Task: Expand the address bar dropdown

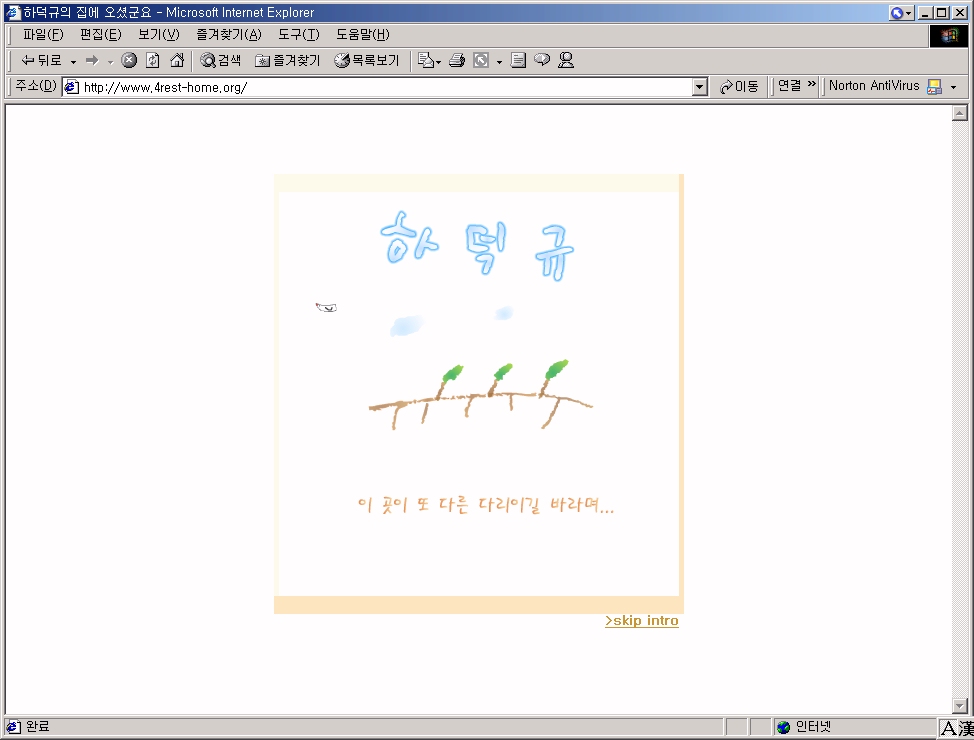Action: click(x=700, y=87)
